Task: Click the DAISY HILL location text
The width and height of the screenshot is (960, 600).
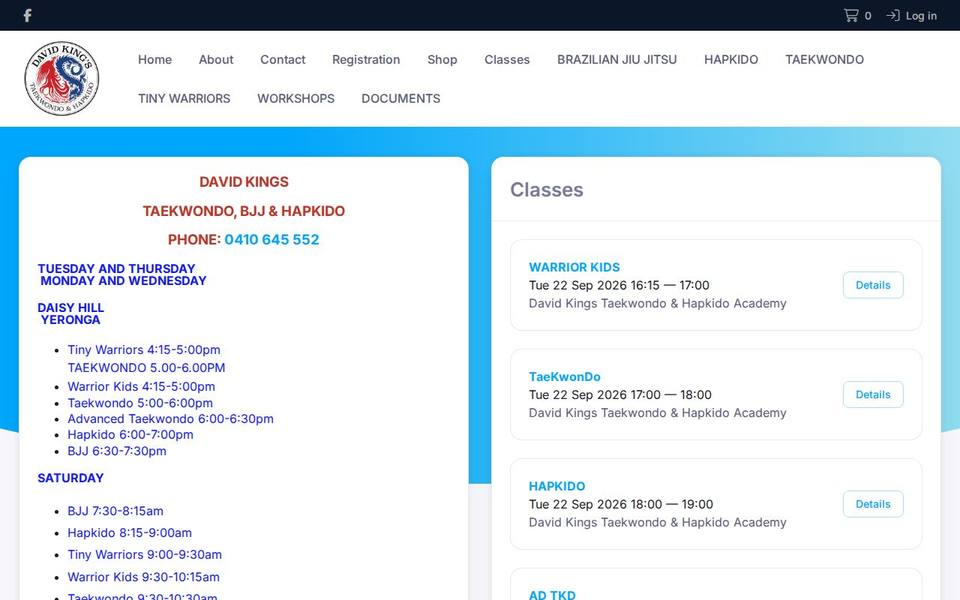Action: click(70, 307)
